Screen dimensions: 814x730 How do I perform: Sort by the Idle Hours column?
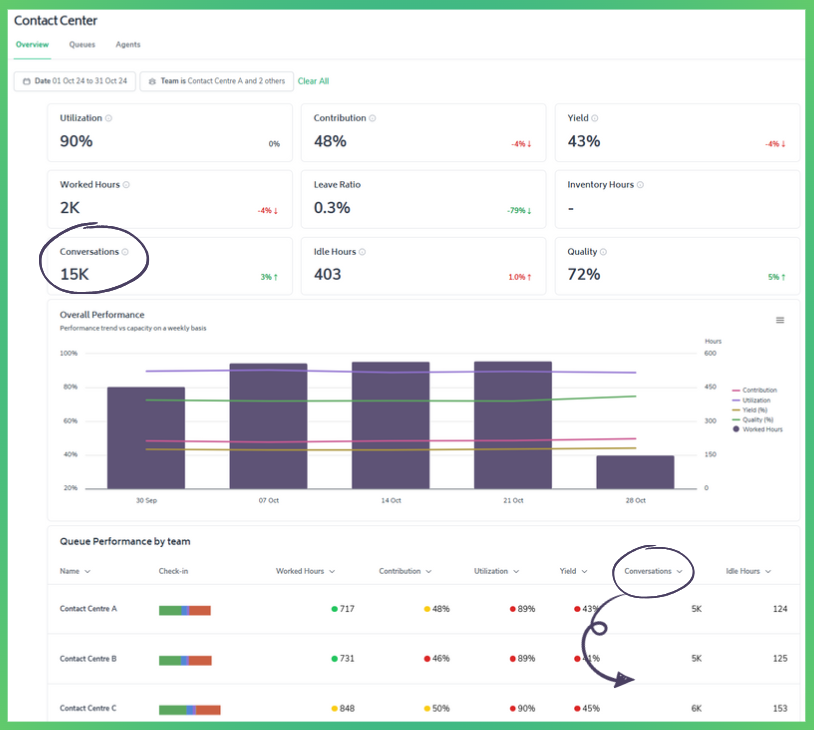tap(748, 571)
